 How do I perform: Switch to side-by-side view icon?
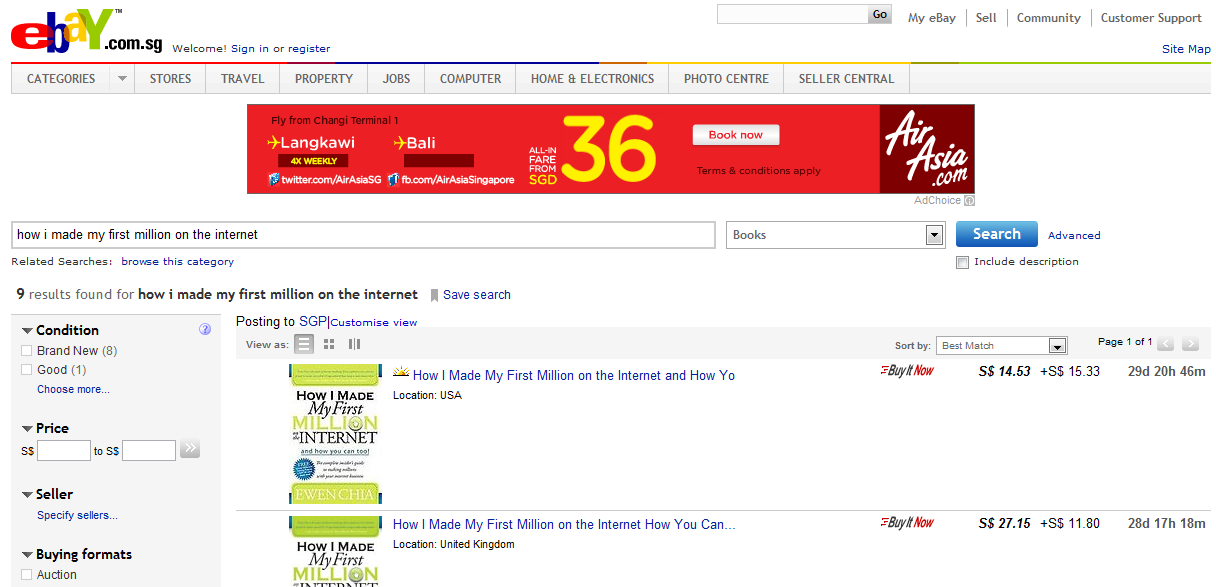354,344
